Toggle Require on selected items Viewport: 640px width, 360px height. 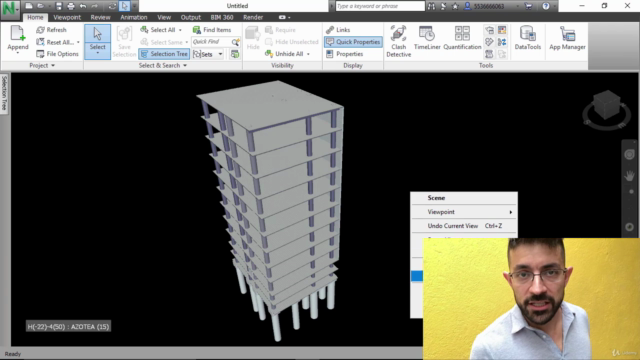click(x=280, y=30)
